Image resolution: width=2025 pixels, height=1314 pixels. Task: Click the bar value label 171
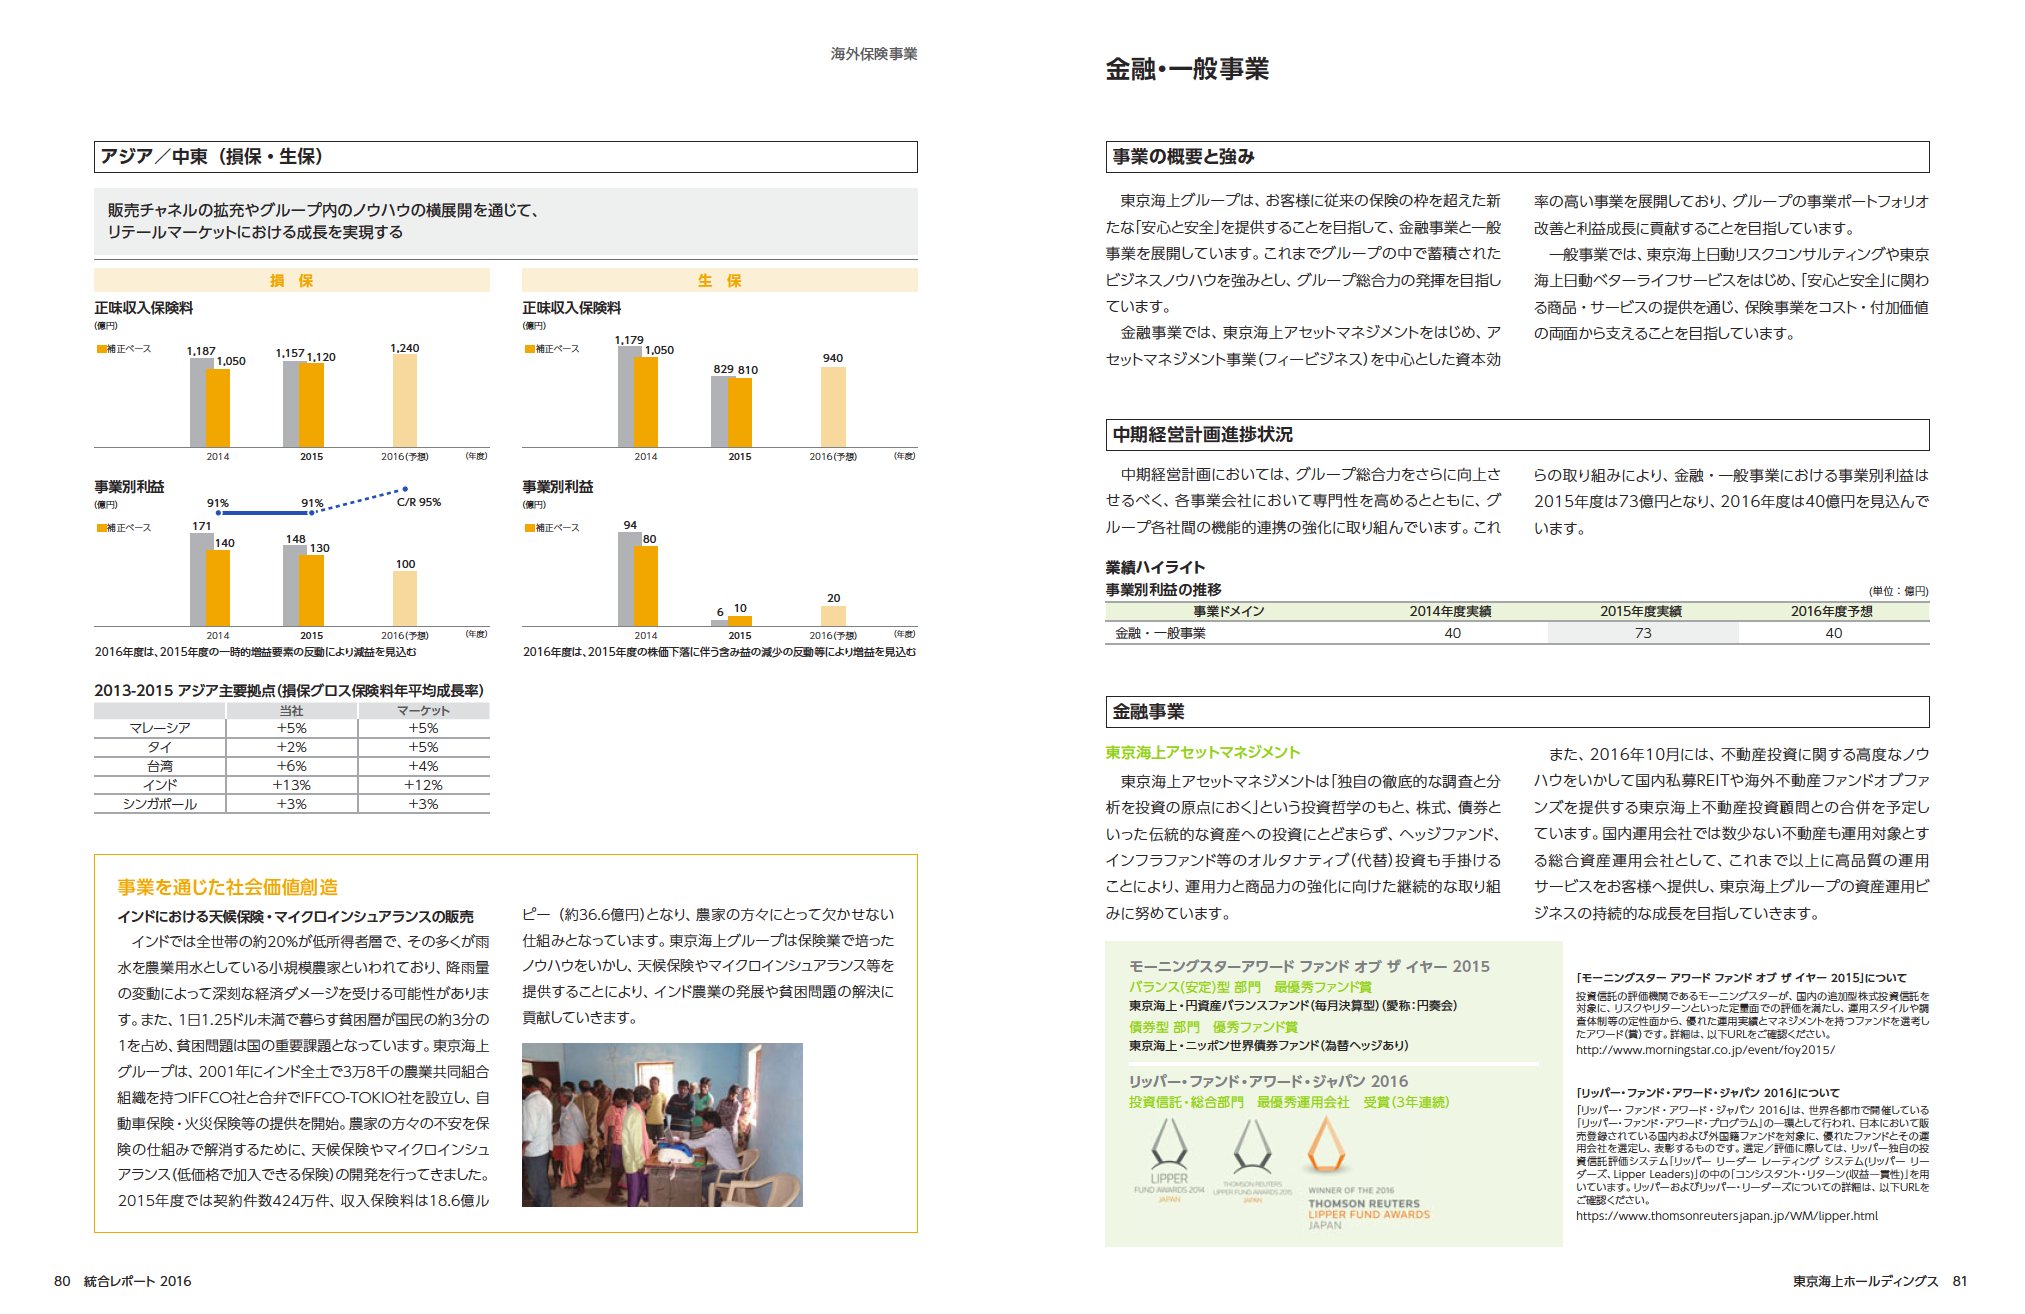[202, 526]
